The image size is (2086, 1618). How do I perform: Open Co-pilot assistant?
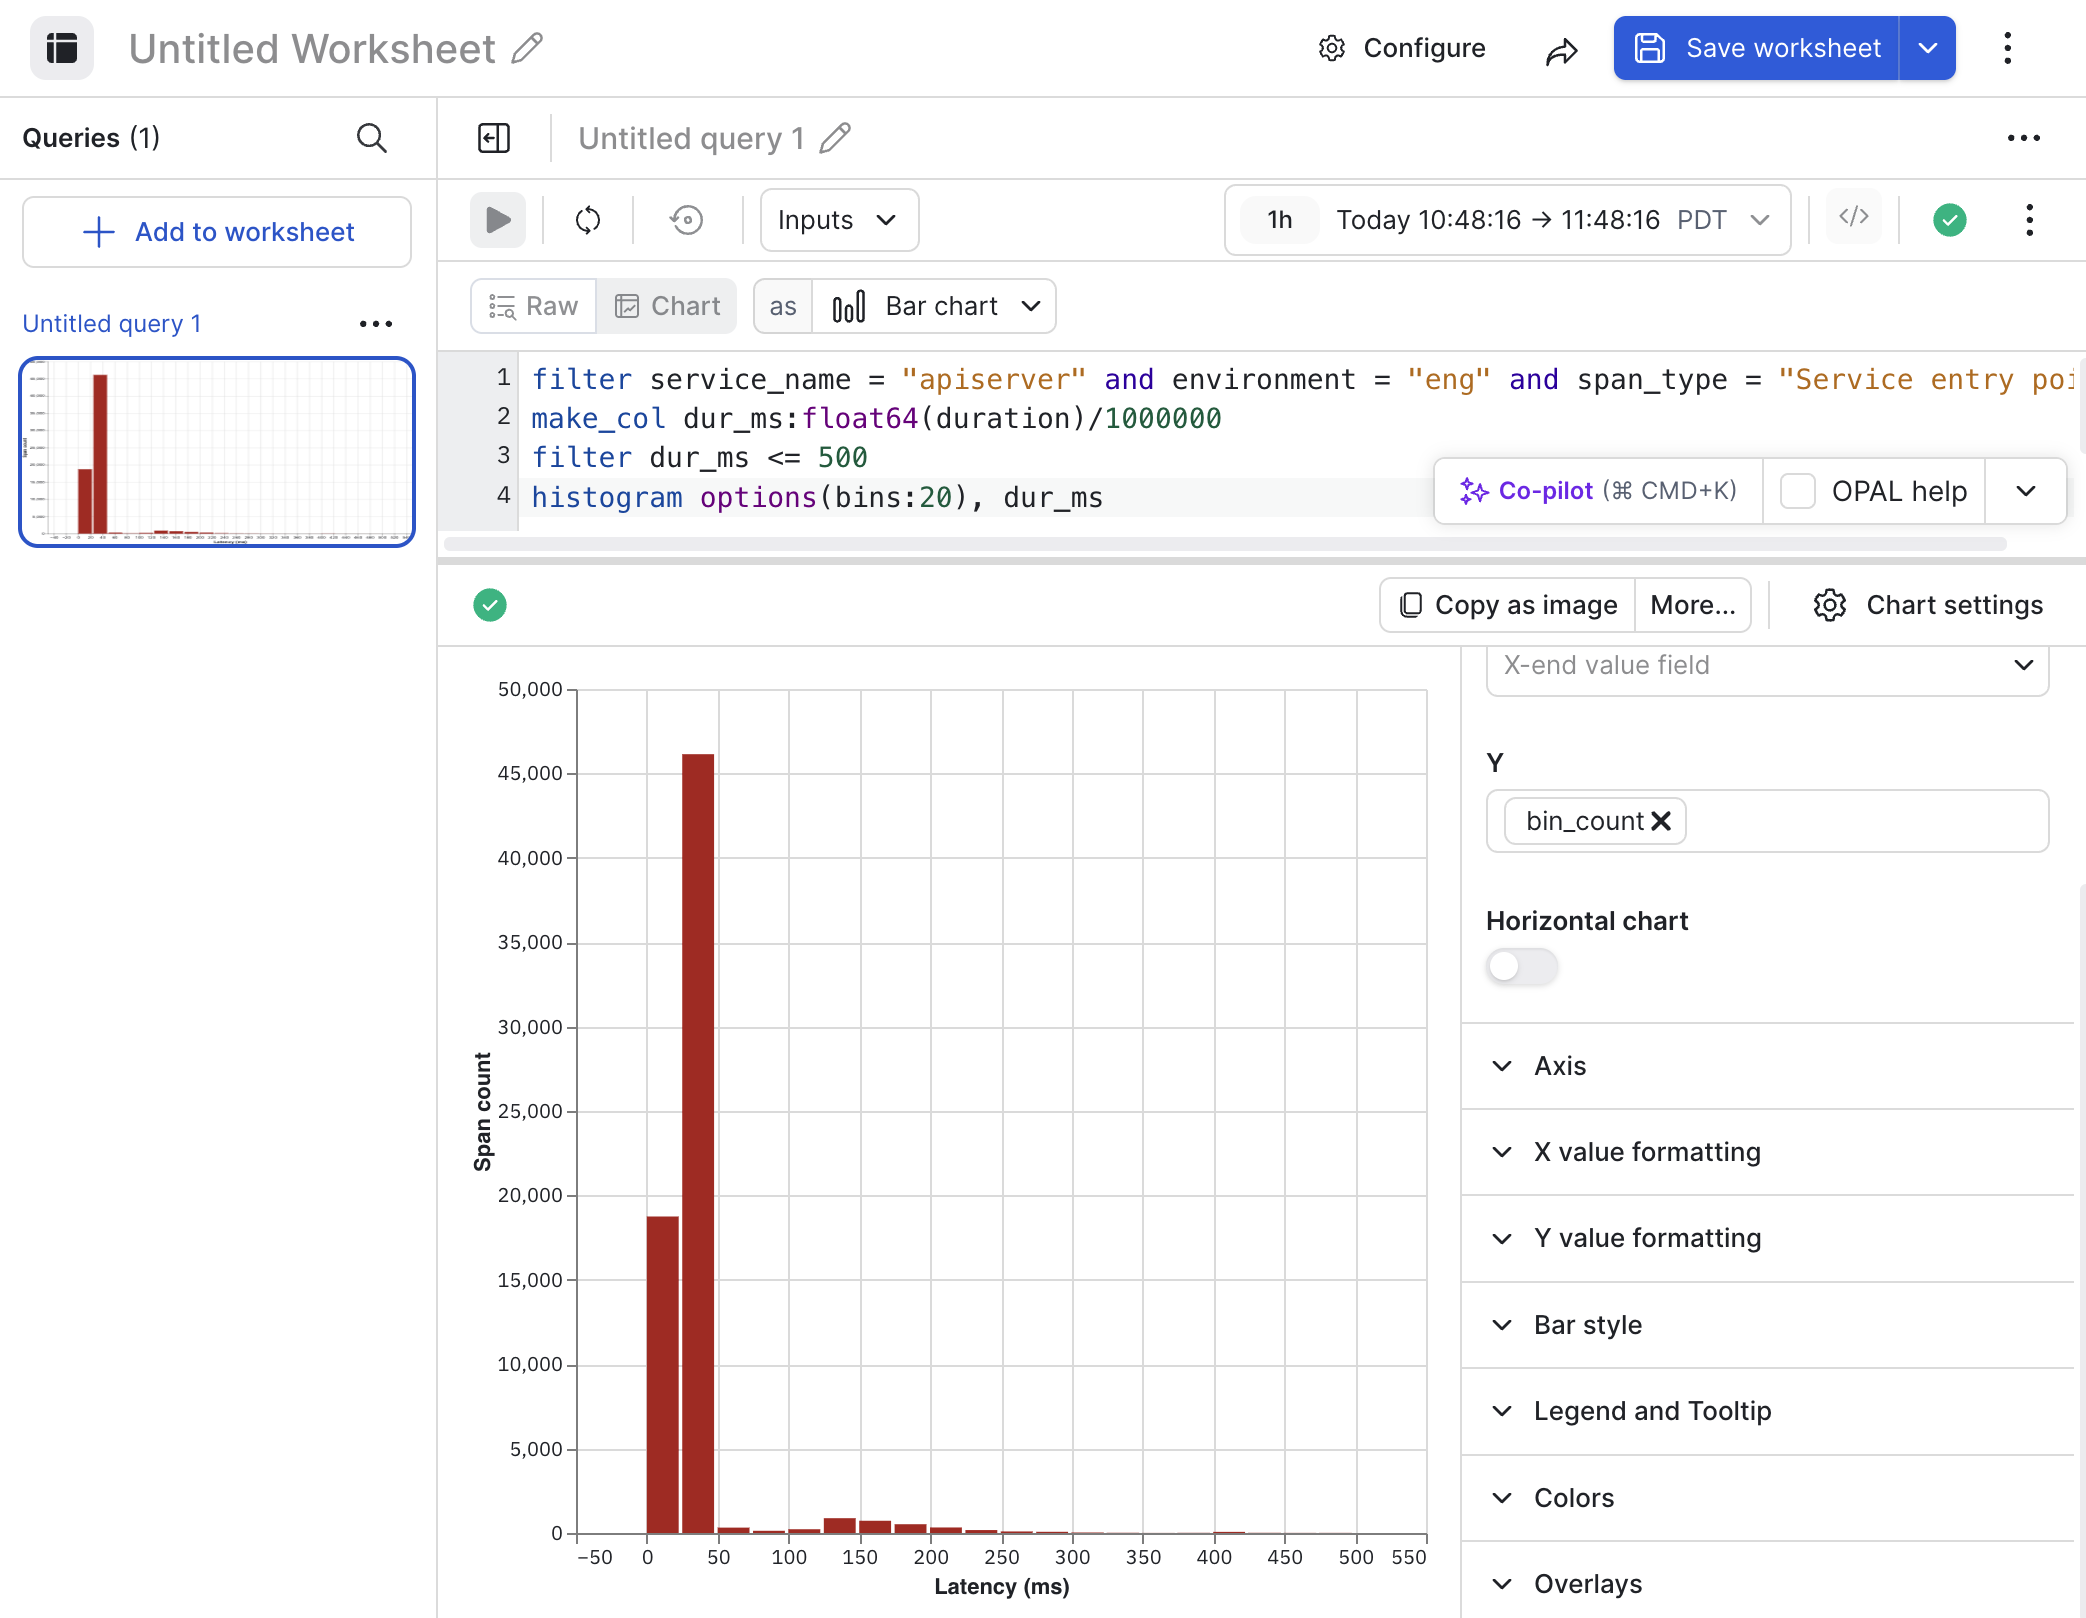pyautogui.click(x=1598, y=491)
